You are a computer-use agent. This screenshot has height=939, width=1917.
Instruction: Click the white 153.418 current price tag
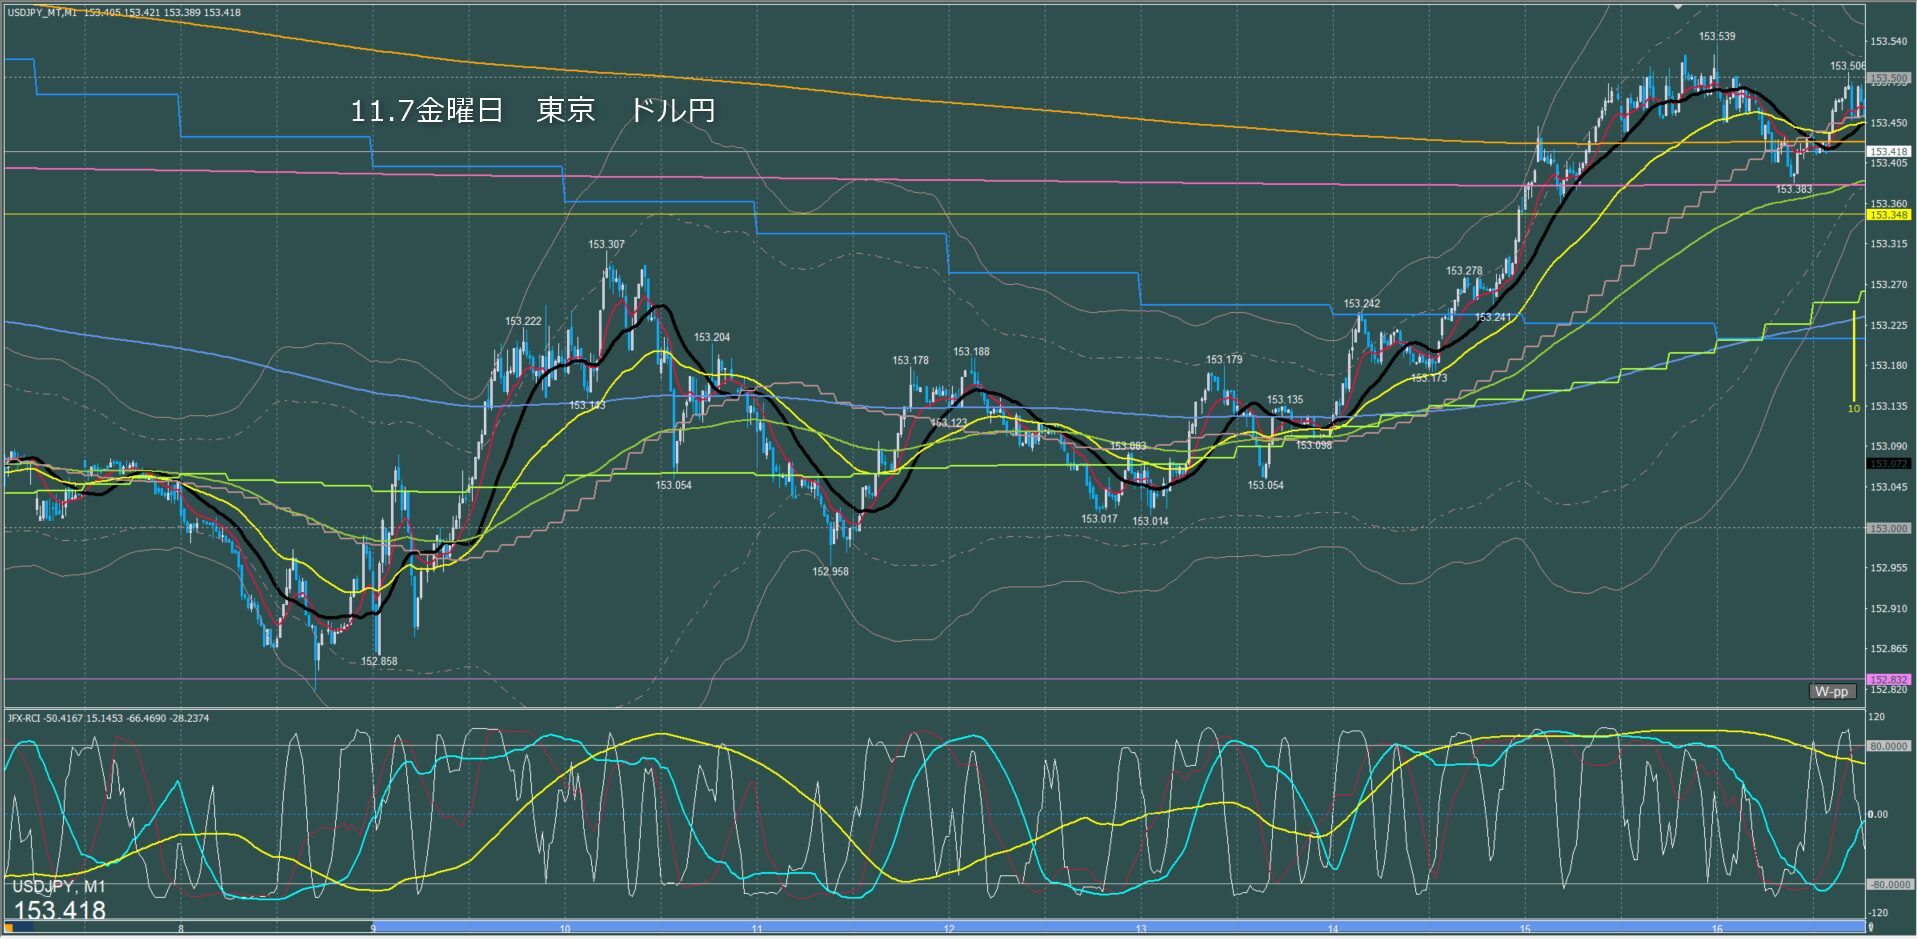point(1888,152)
